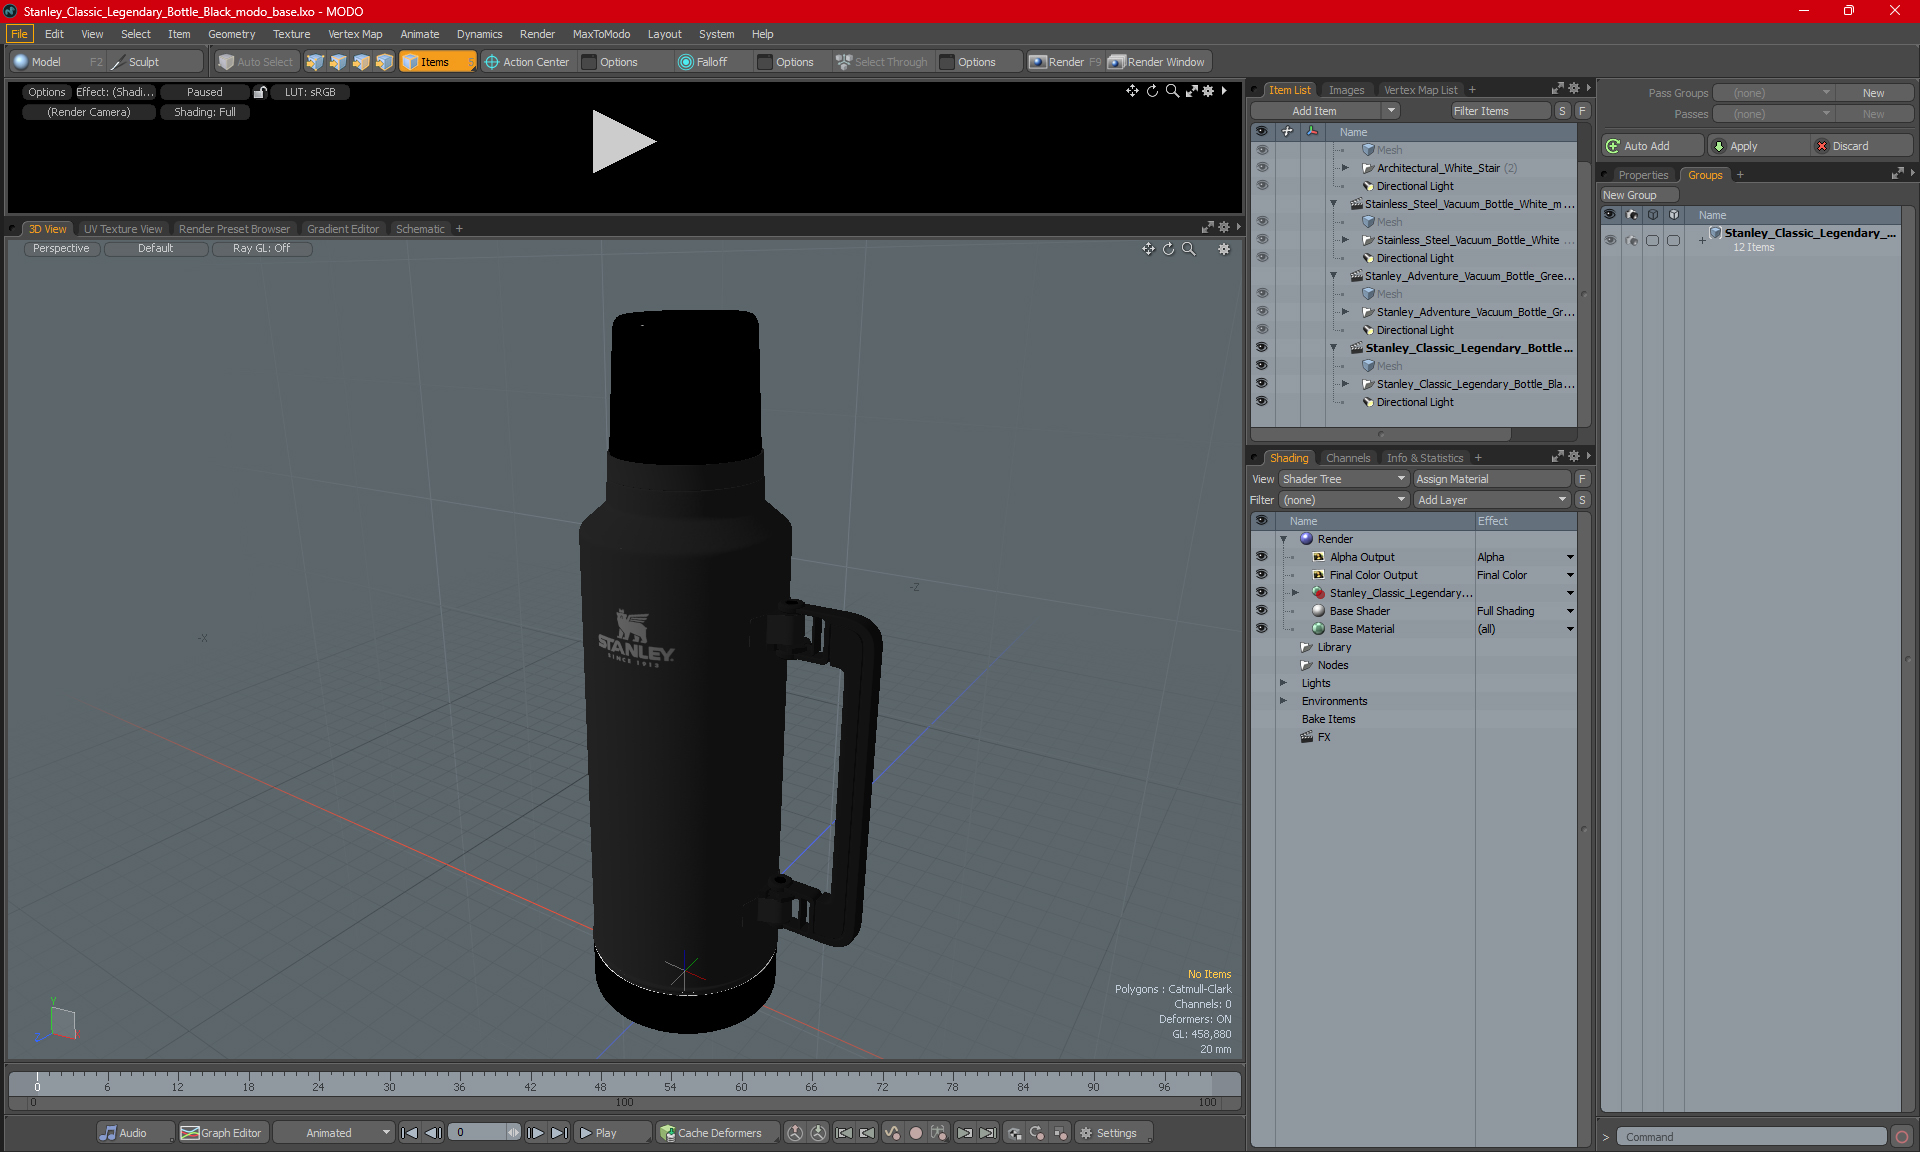Switch to Channels tab
This screenshot has width=1920, height=1152.
pos(1347,458)
